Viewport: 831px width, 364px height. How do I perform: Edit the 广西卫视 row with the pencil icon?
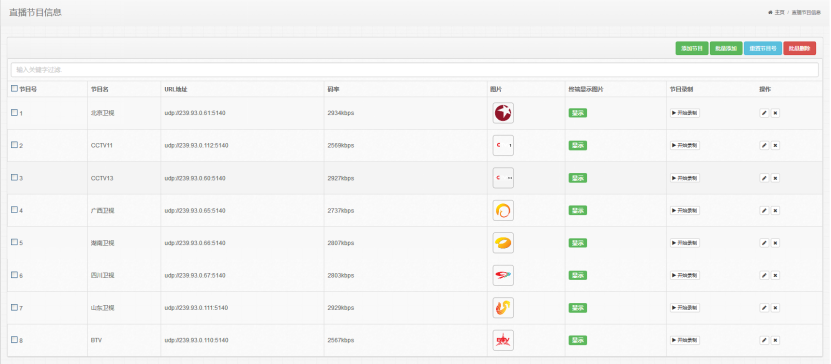tap(764, 210)
